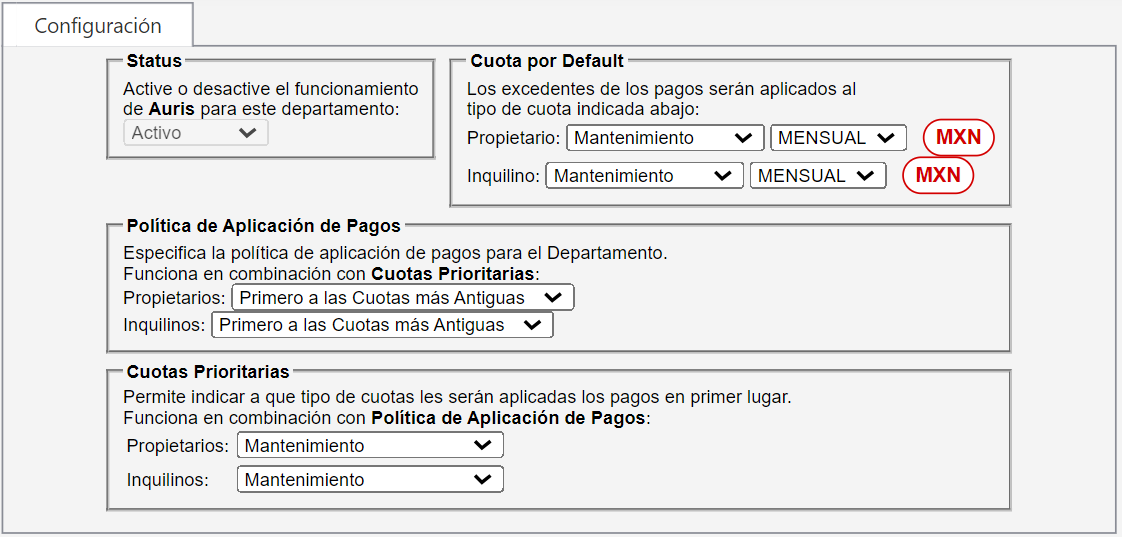1122x537 pixels.
Task: Open the Status dropdown showing Activo
Action: (195, 133)
